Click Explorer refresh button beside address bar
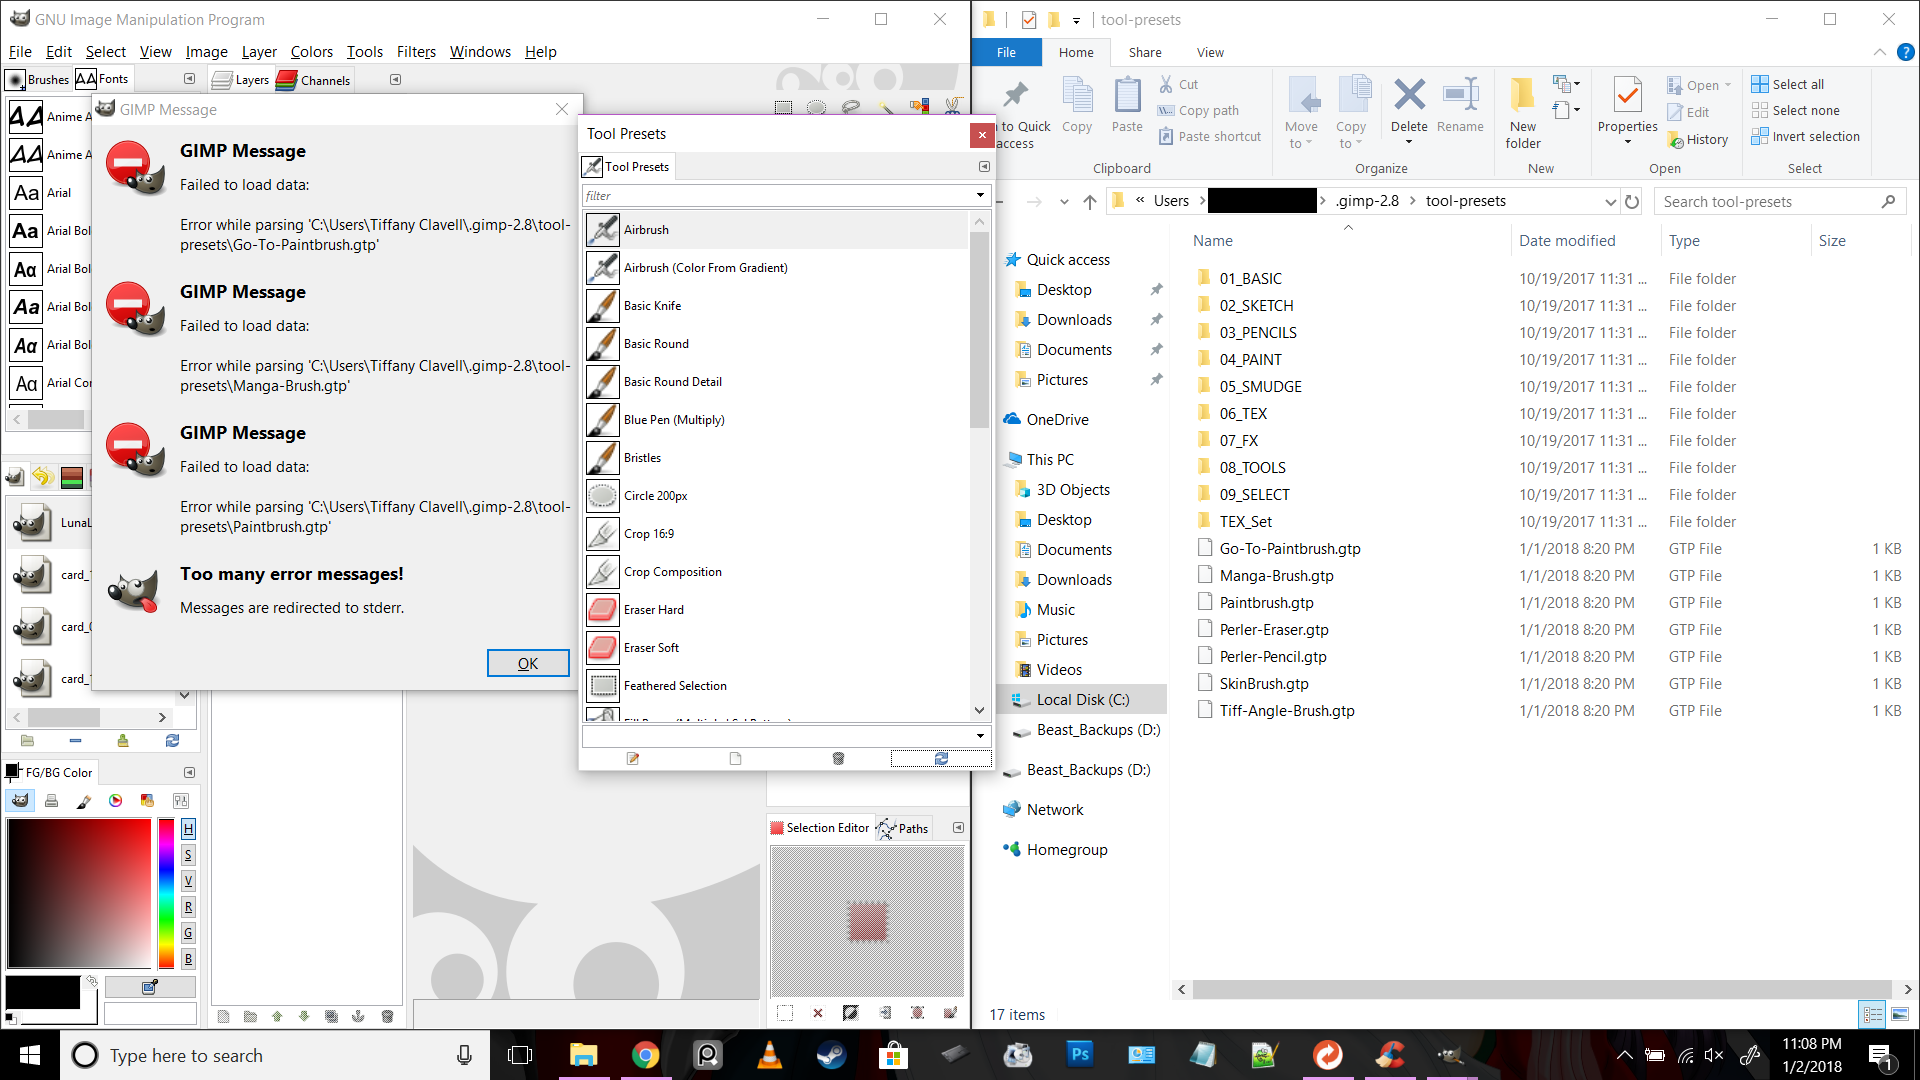 point(1632,201)
